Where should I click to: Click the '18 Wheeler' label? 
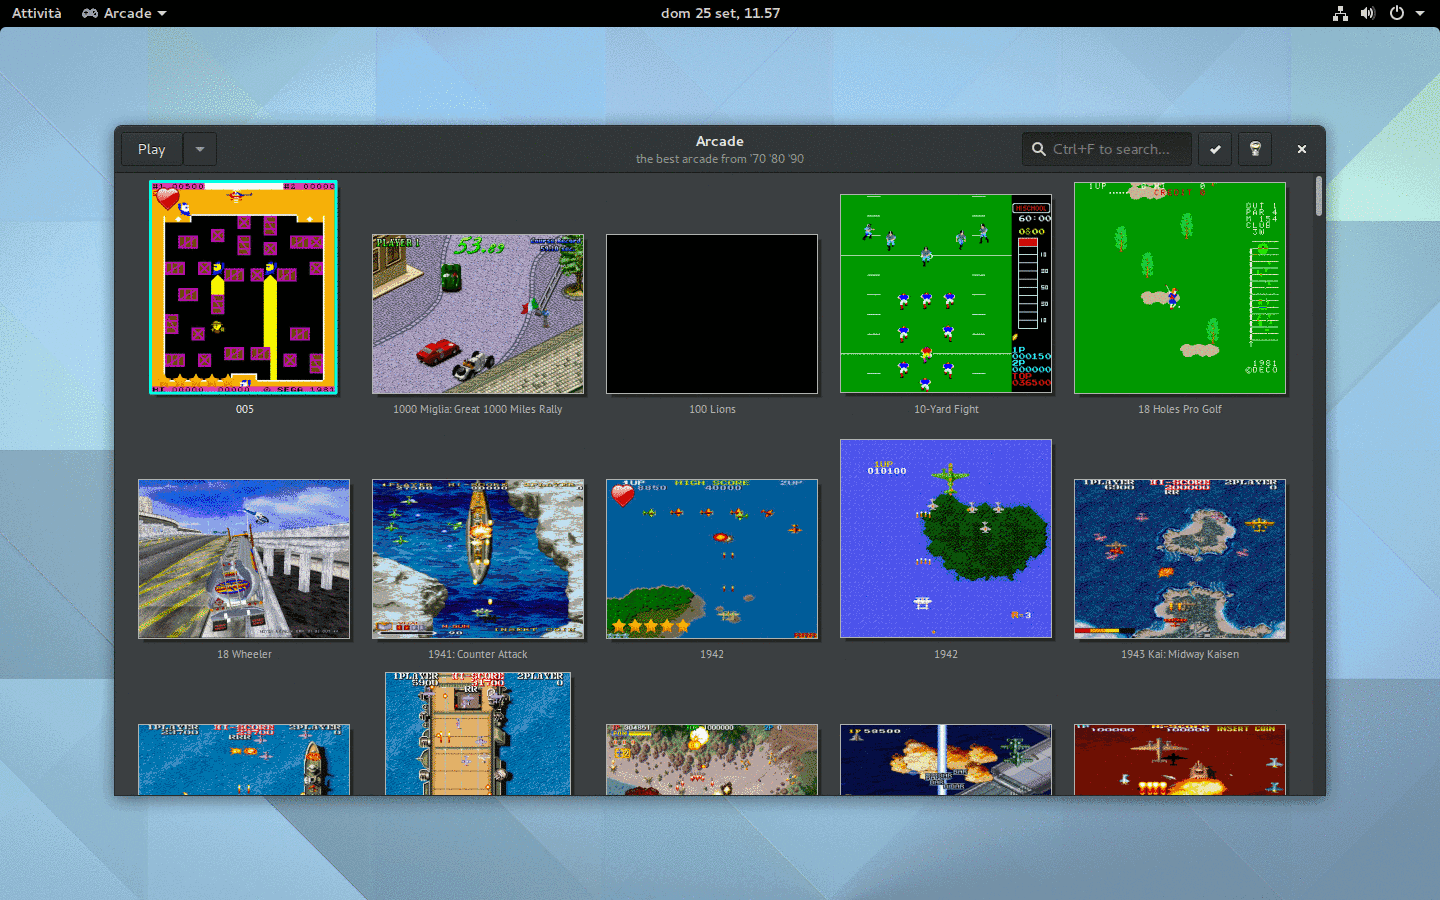244,654
